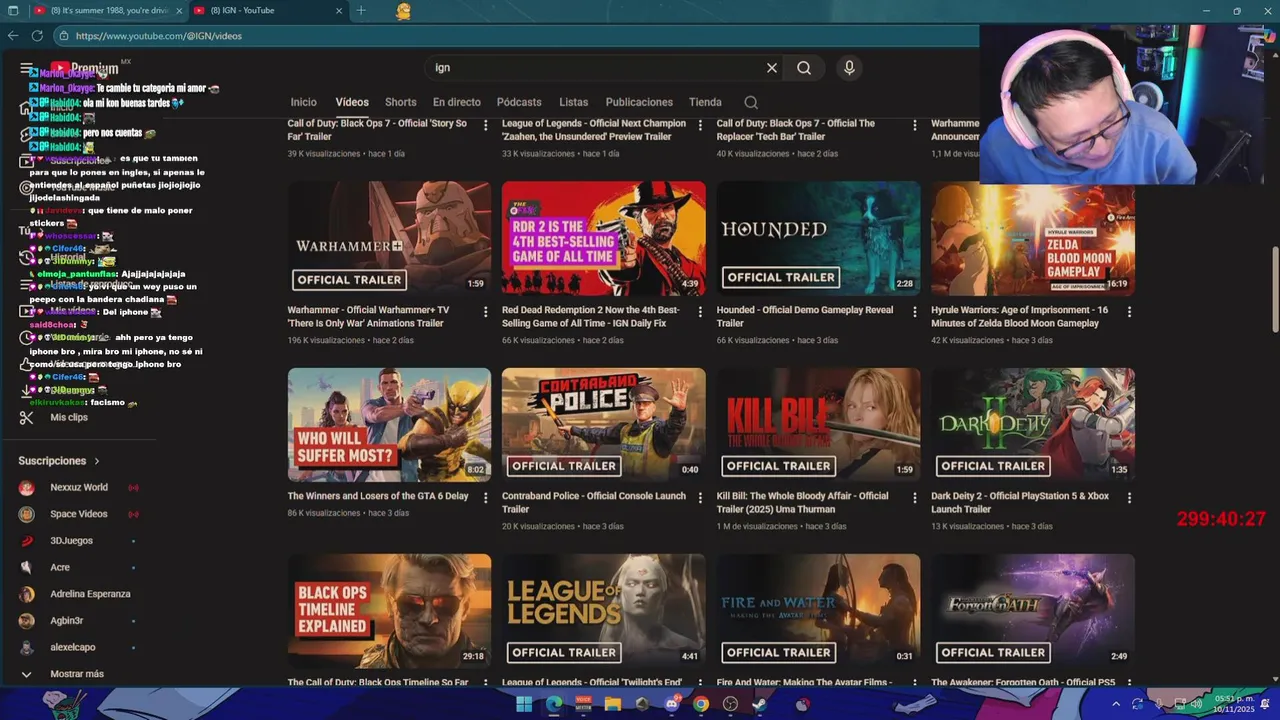Open Nexxuz World subscription channel
Screen dimensions: 1280x720
tap(78, 488)
